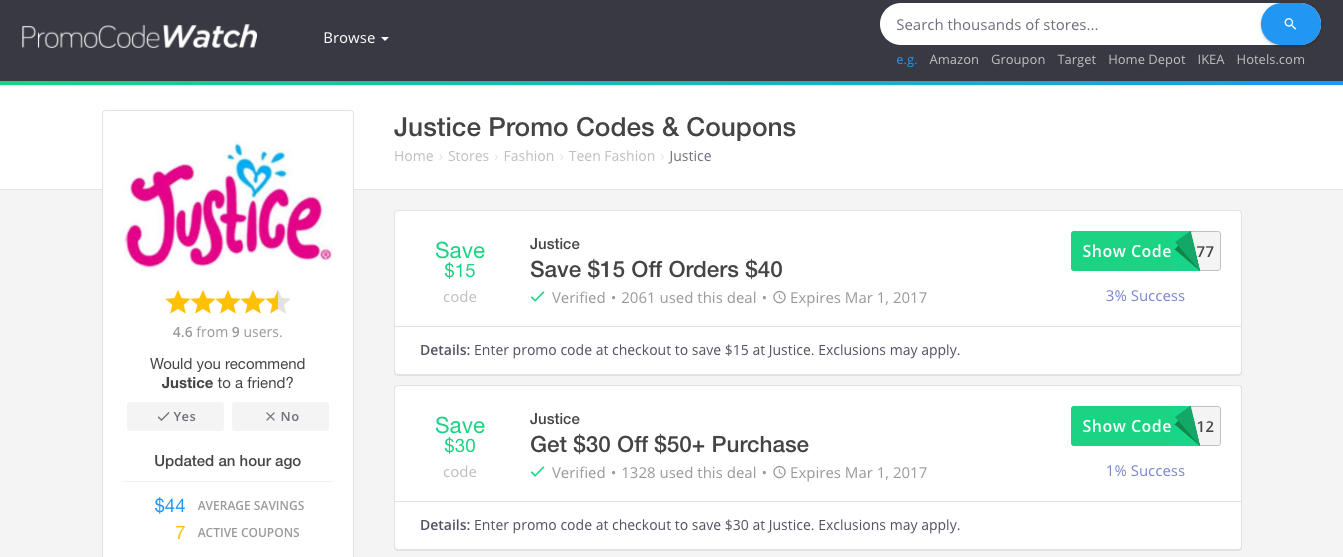Click the star rating for Justice
This screenshot has height=557, width=1343.
(x=228, y=302)
